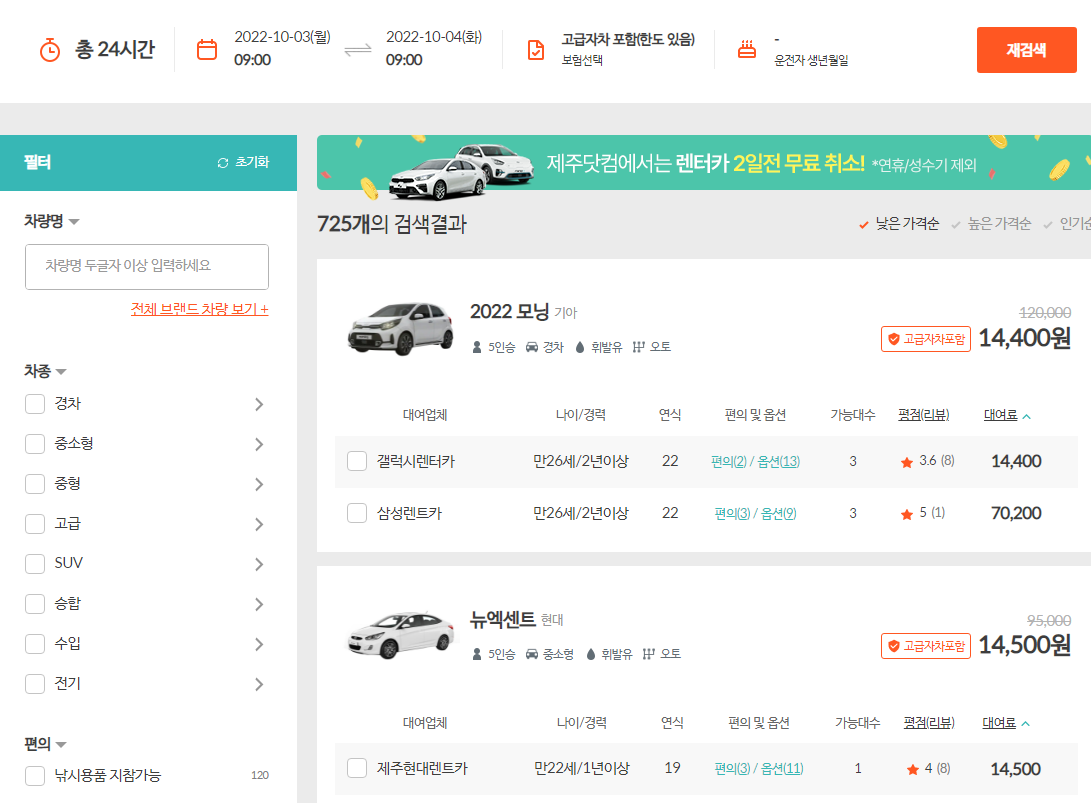Expand the 중소형 sub-options chevron
1091x803 pixels.
[259, 444]
